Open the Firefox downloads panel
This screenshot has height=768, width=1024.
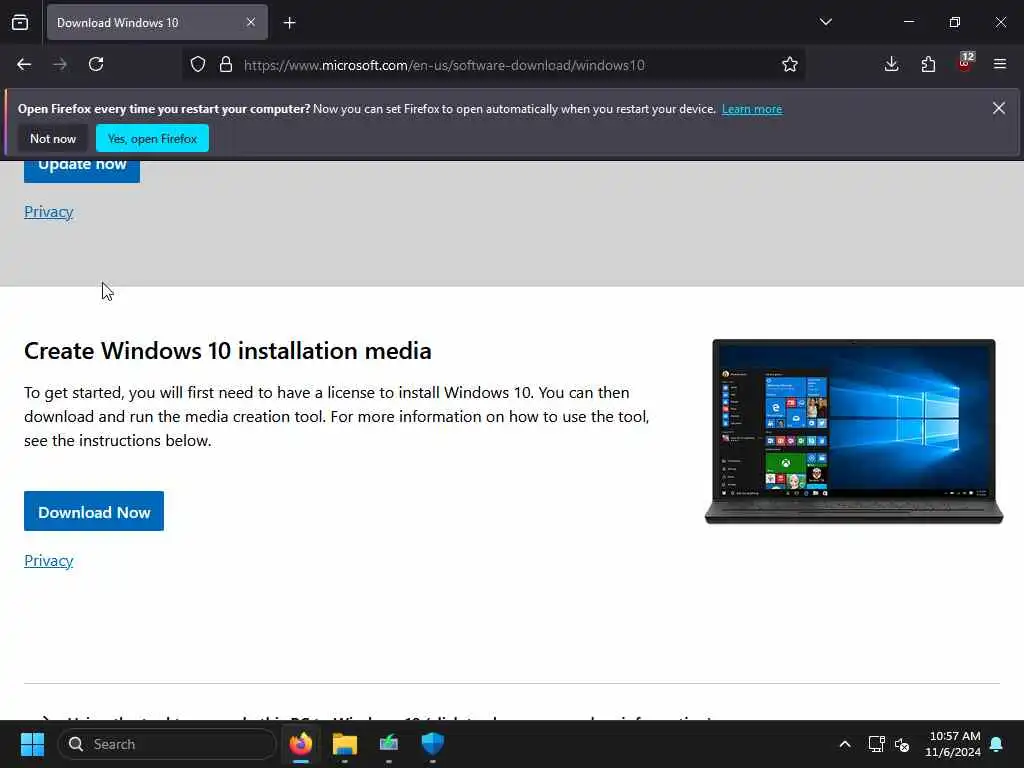pyautogui.click(x=891, y=65)
